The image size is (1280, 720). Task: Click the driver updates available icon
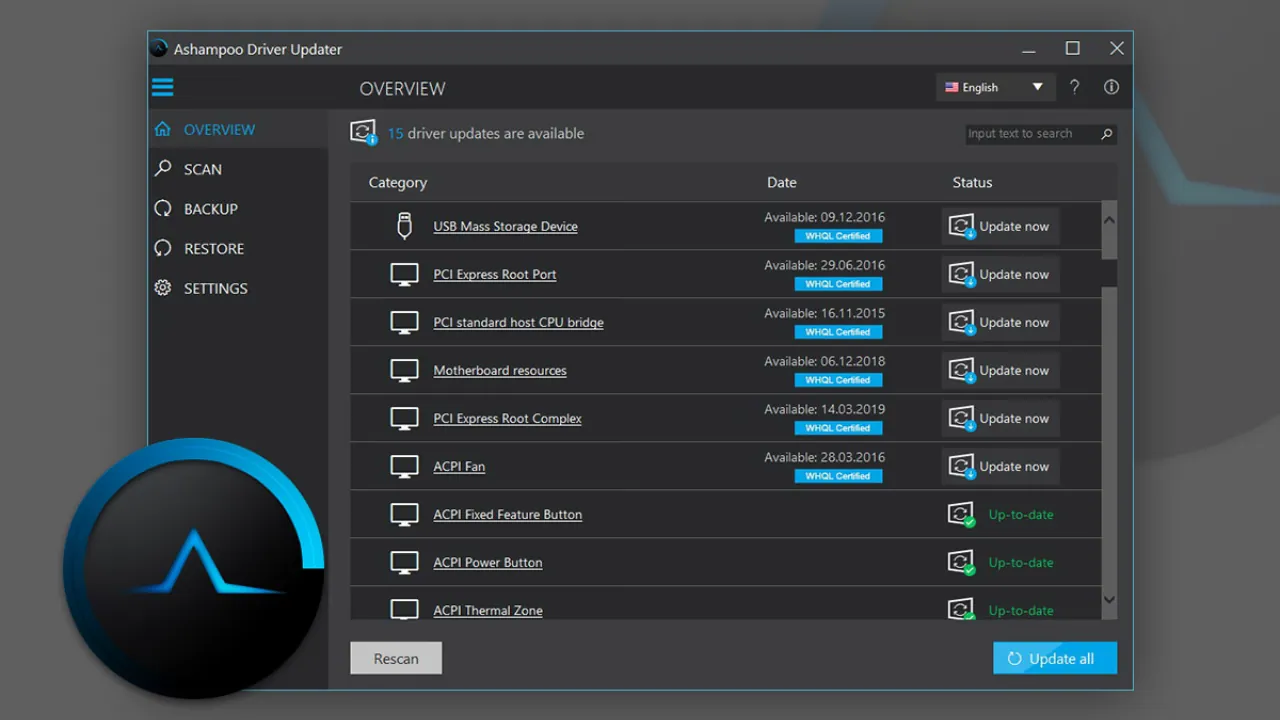click(x=364, y=132)
